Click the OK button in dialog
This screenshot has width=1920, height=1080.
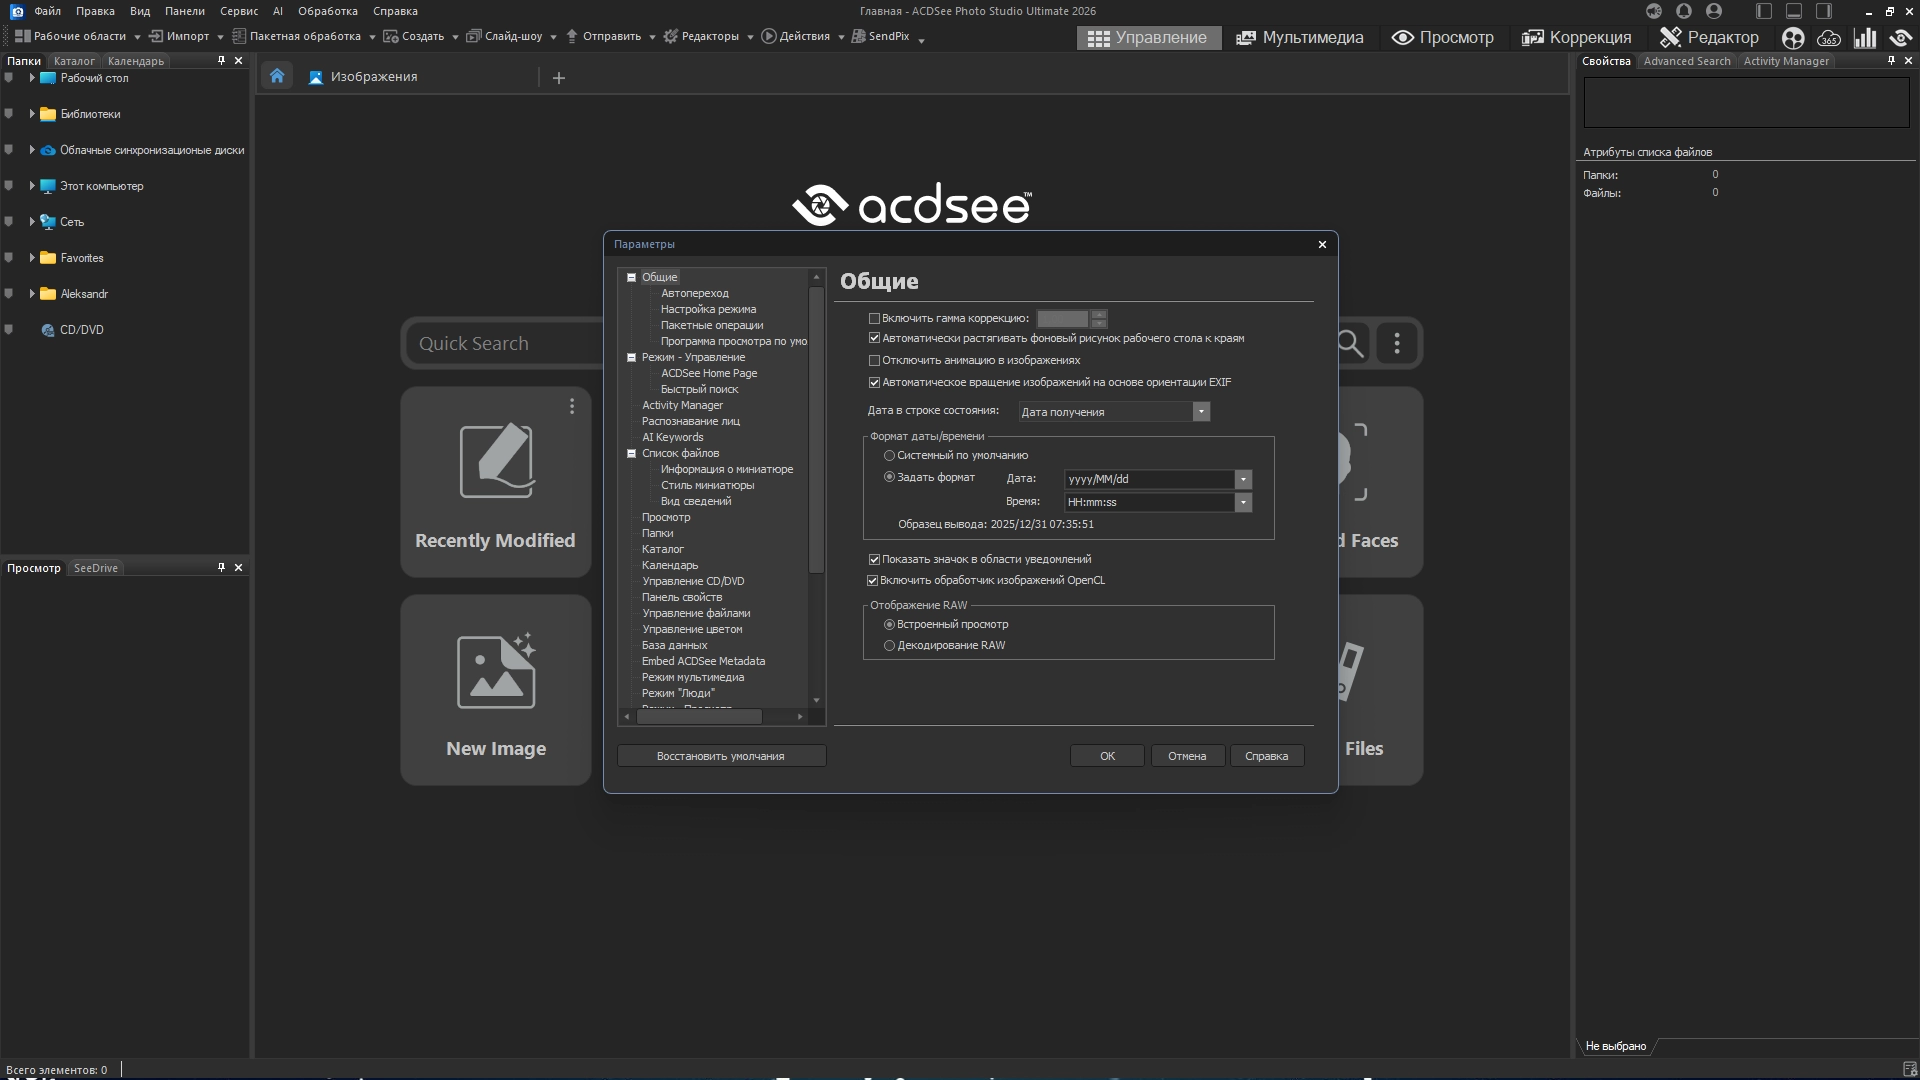[x=1107, y=756]
